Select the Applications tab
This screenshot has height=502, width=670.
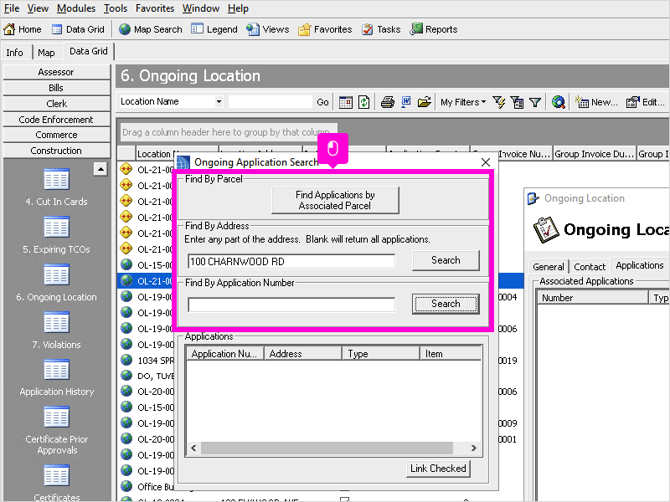point(639,265)
